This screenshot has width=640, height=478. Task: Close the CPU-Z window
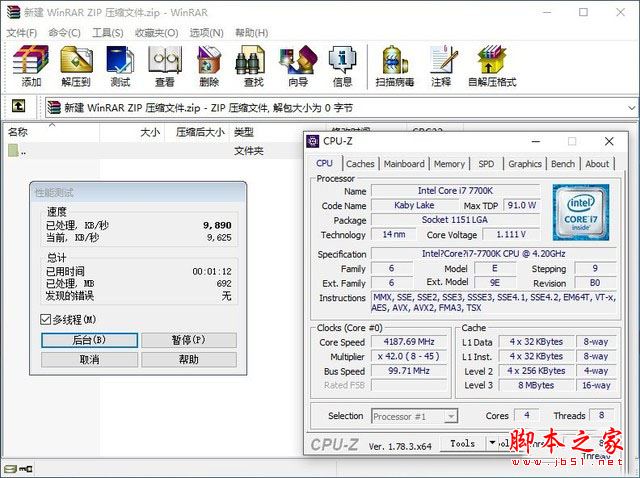pos(609,141)
